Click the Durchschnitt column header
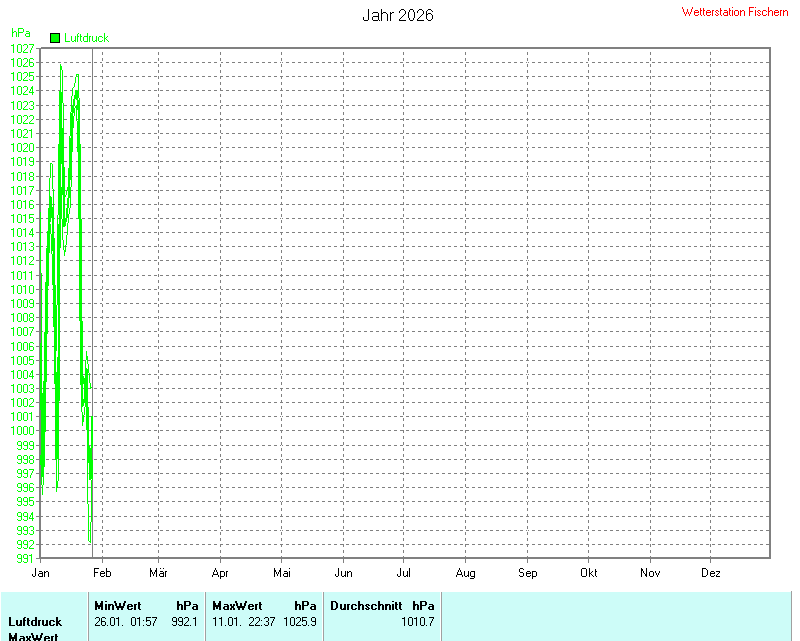 [366, 605]
